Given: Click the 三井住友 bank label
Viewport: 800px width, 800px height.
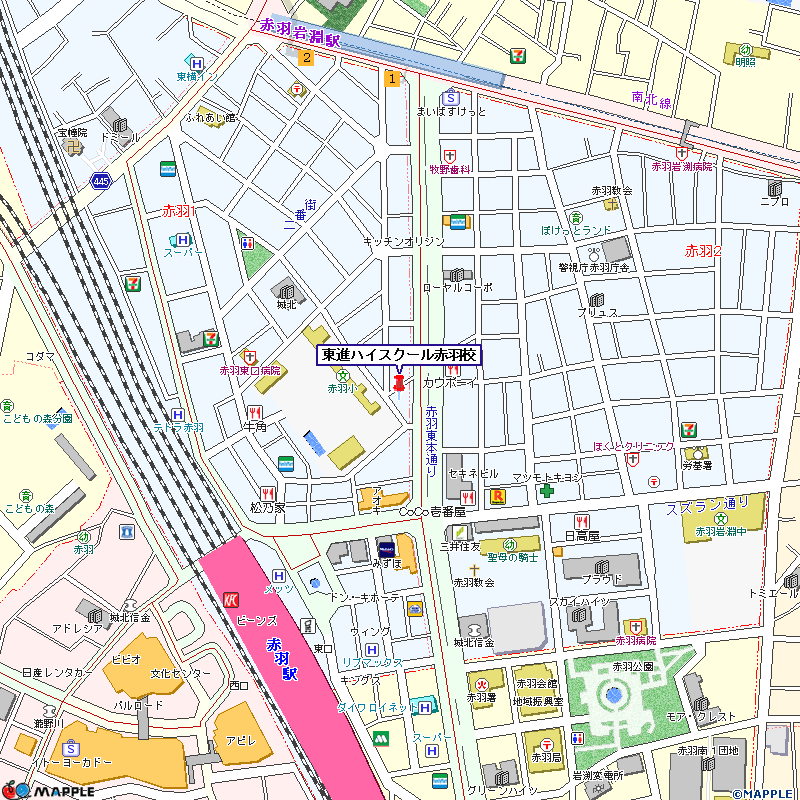Looking at the screenshot, I should click(x=460, y=546).
